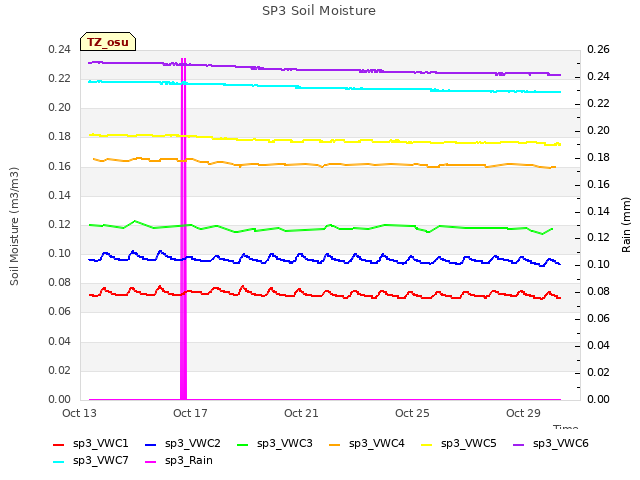Click the green sp3_VWC3 legend swatch

(243, 444)
